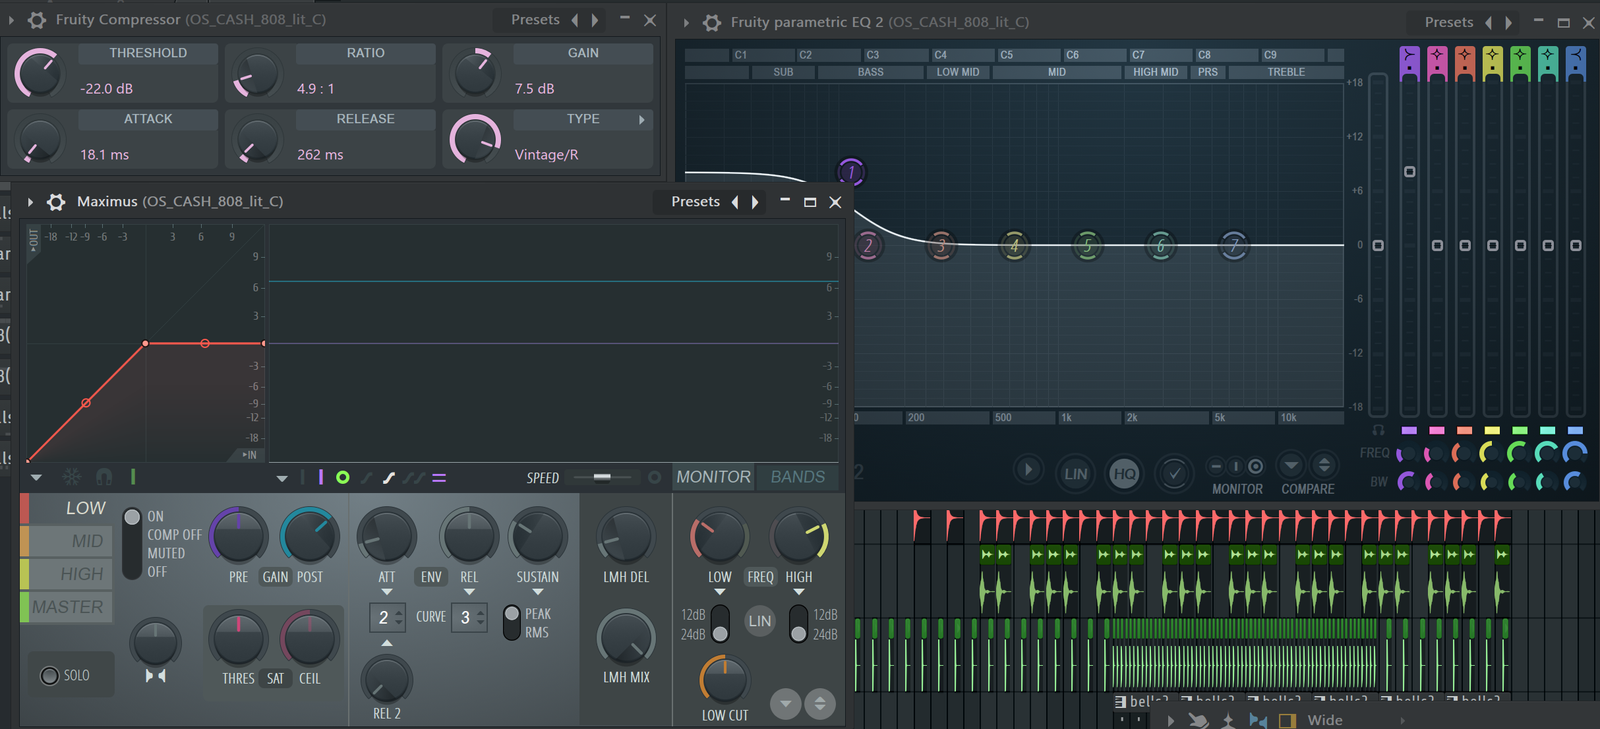This screenshot has height=729, width=1600.
Task: Click the SAT button in Maximus
Action: click(275, 679)
